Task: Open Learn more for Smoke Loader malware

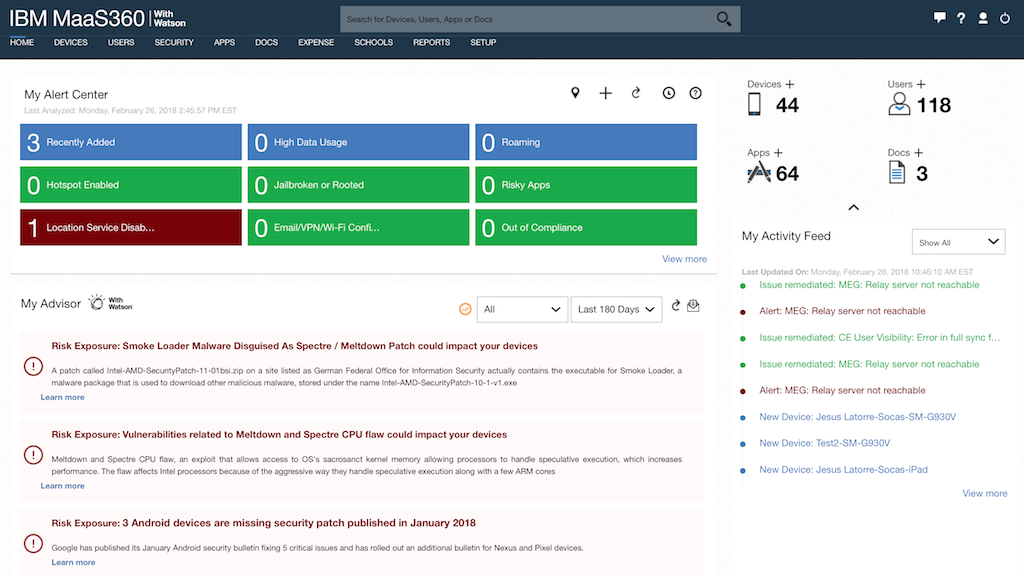Action: (62, 398)
